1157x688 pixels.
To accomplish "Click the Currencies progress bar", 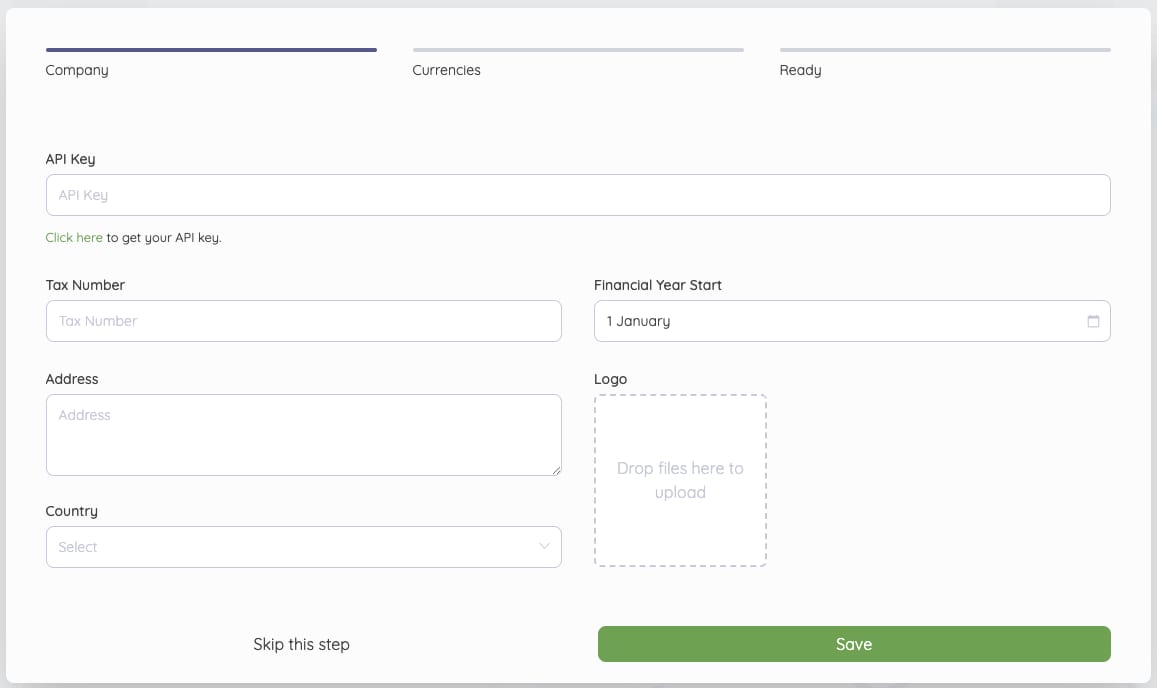I will (578, 49).
